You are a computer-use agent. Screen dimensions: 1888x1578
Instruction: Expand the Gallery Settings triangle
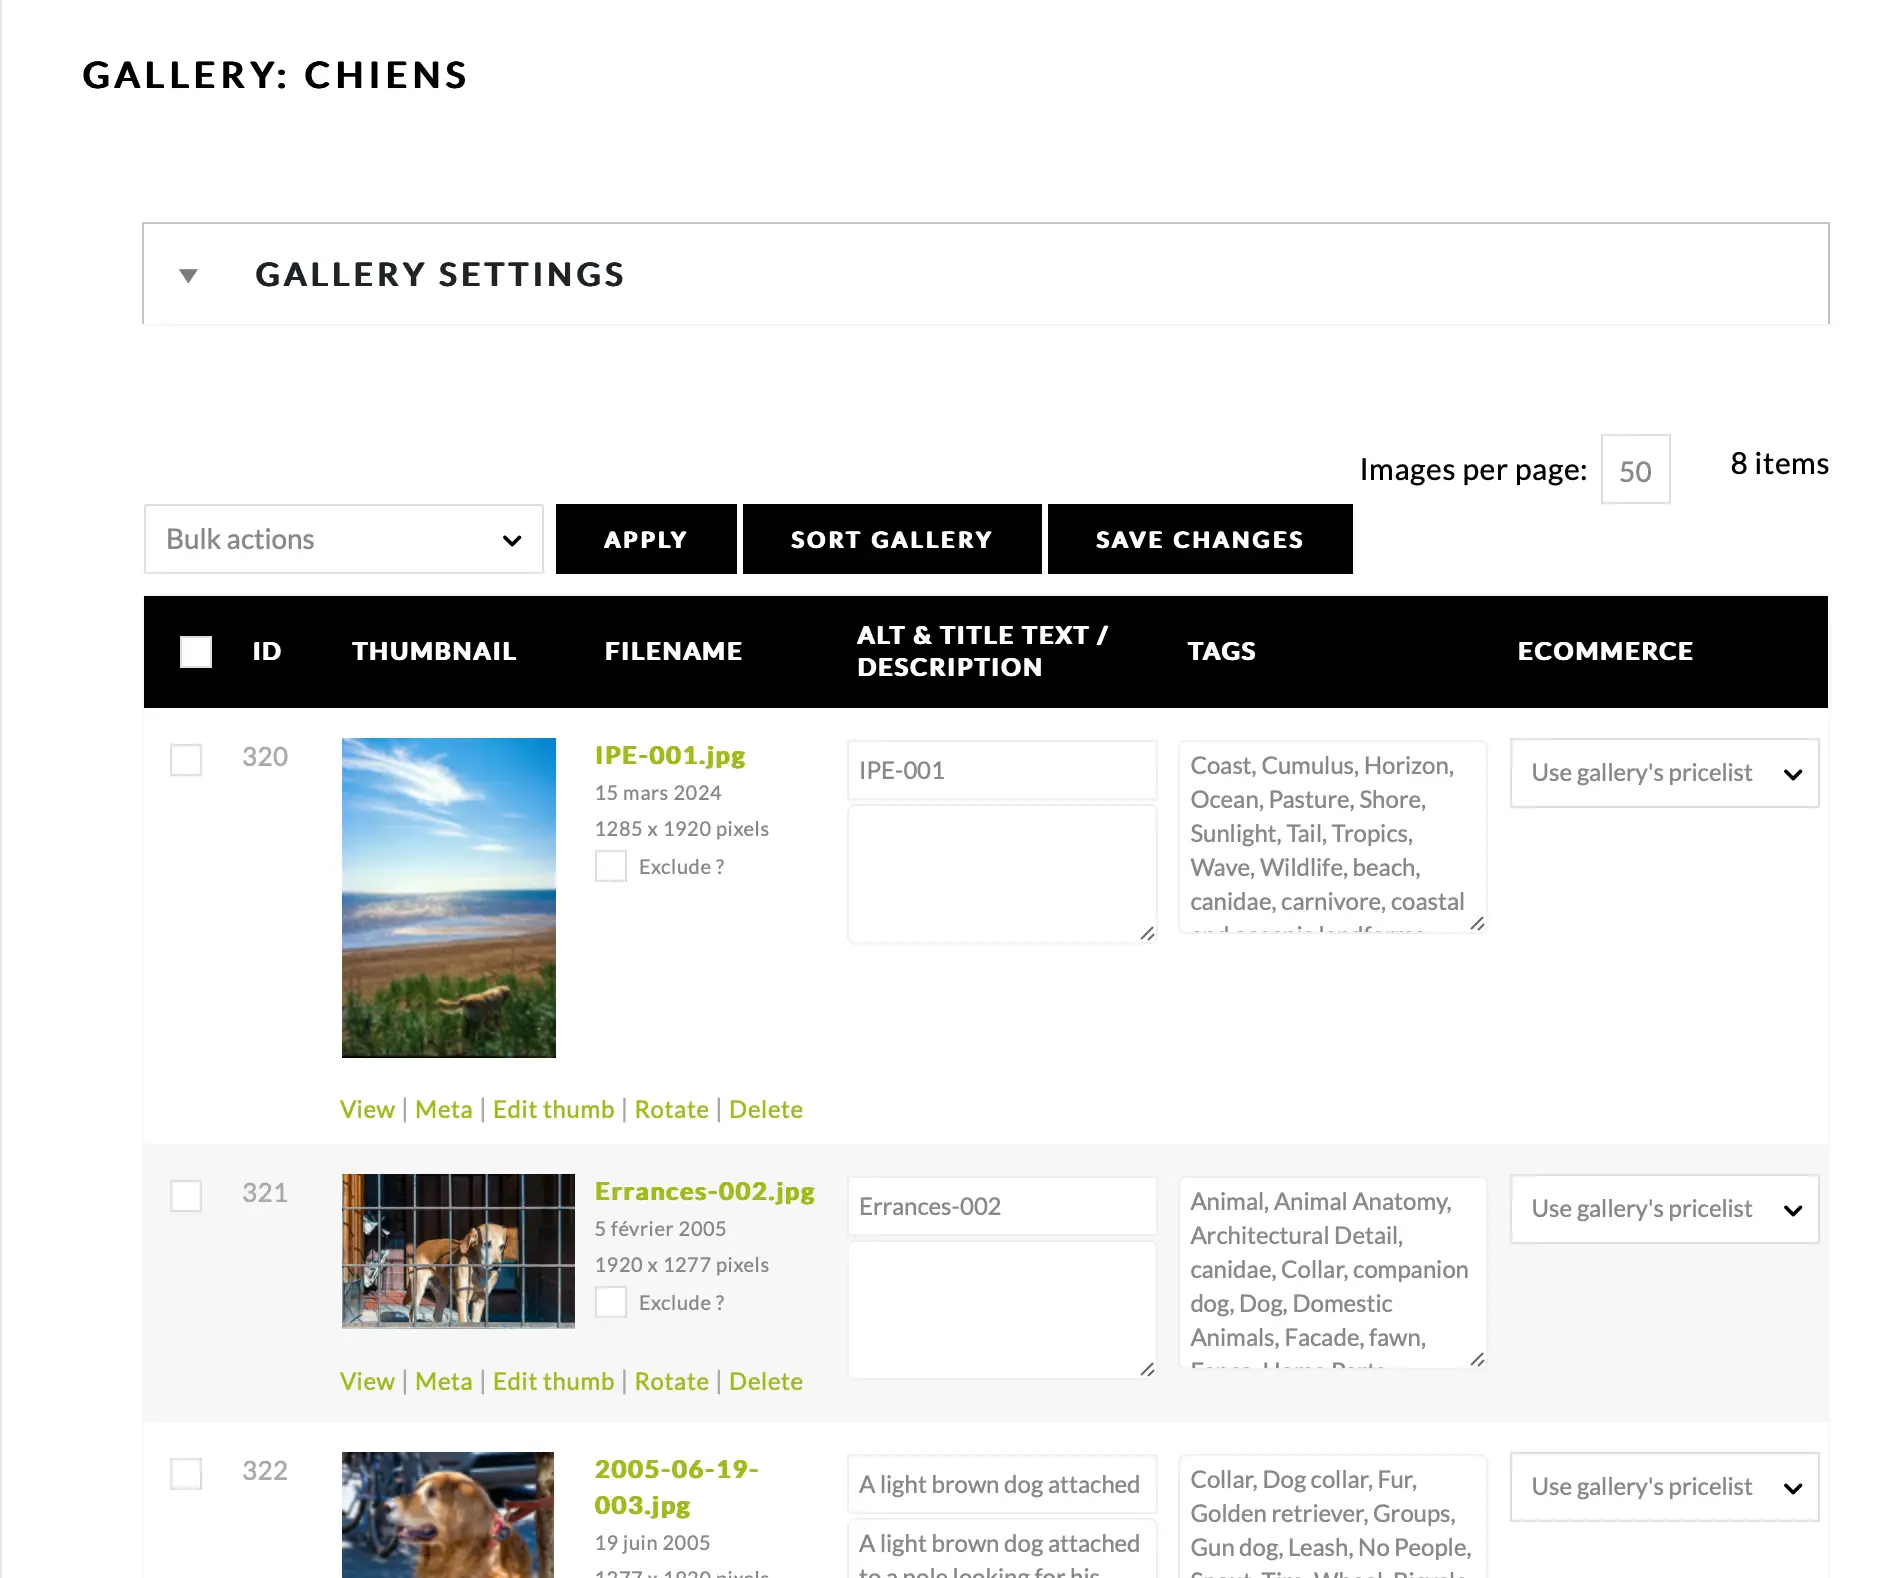point(188,275)
